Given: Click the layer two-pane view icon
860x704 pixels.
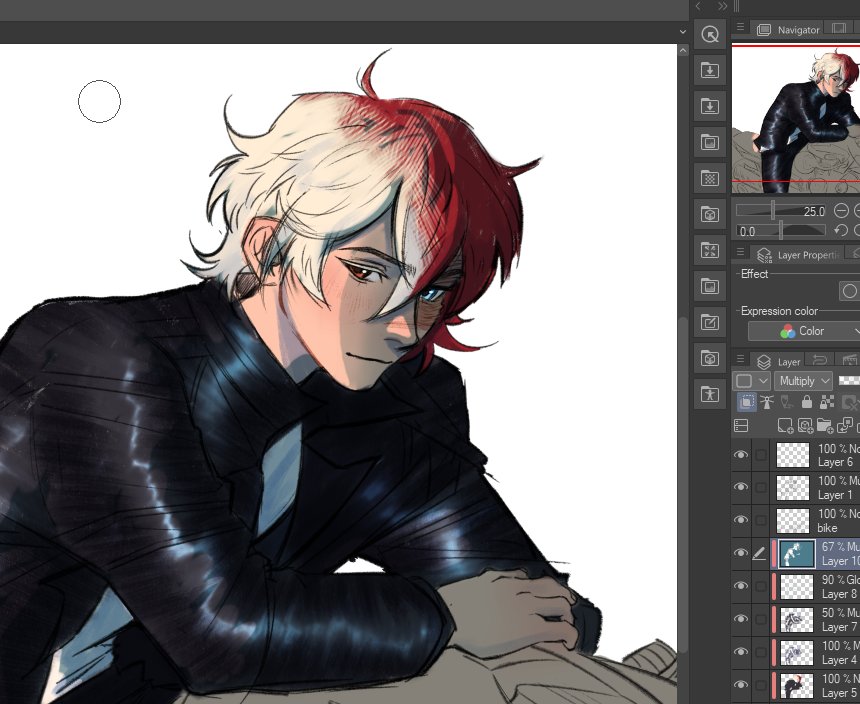Looking at the screenshot, I should click(x=741, y=425).
